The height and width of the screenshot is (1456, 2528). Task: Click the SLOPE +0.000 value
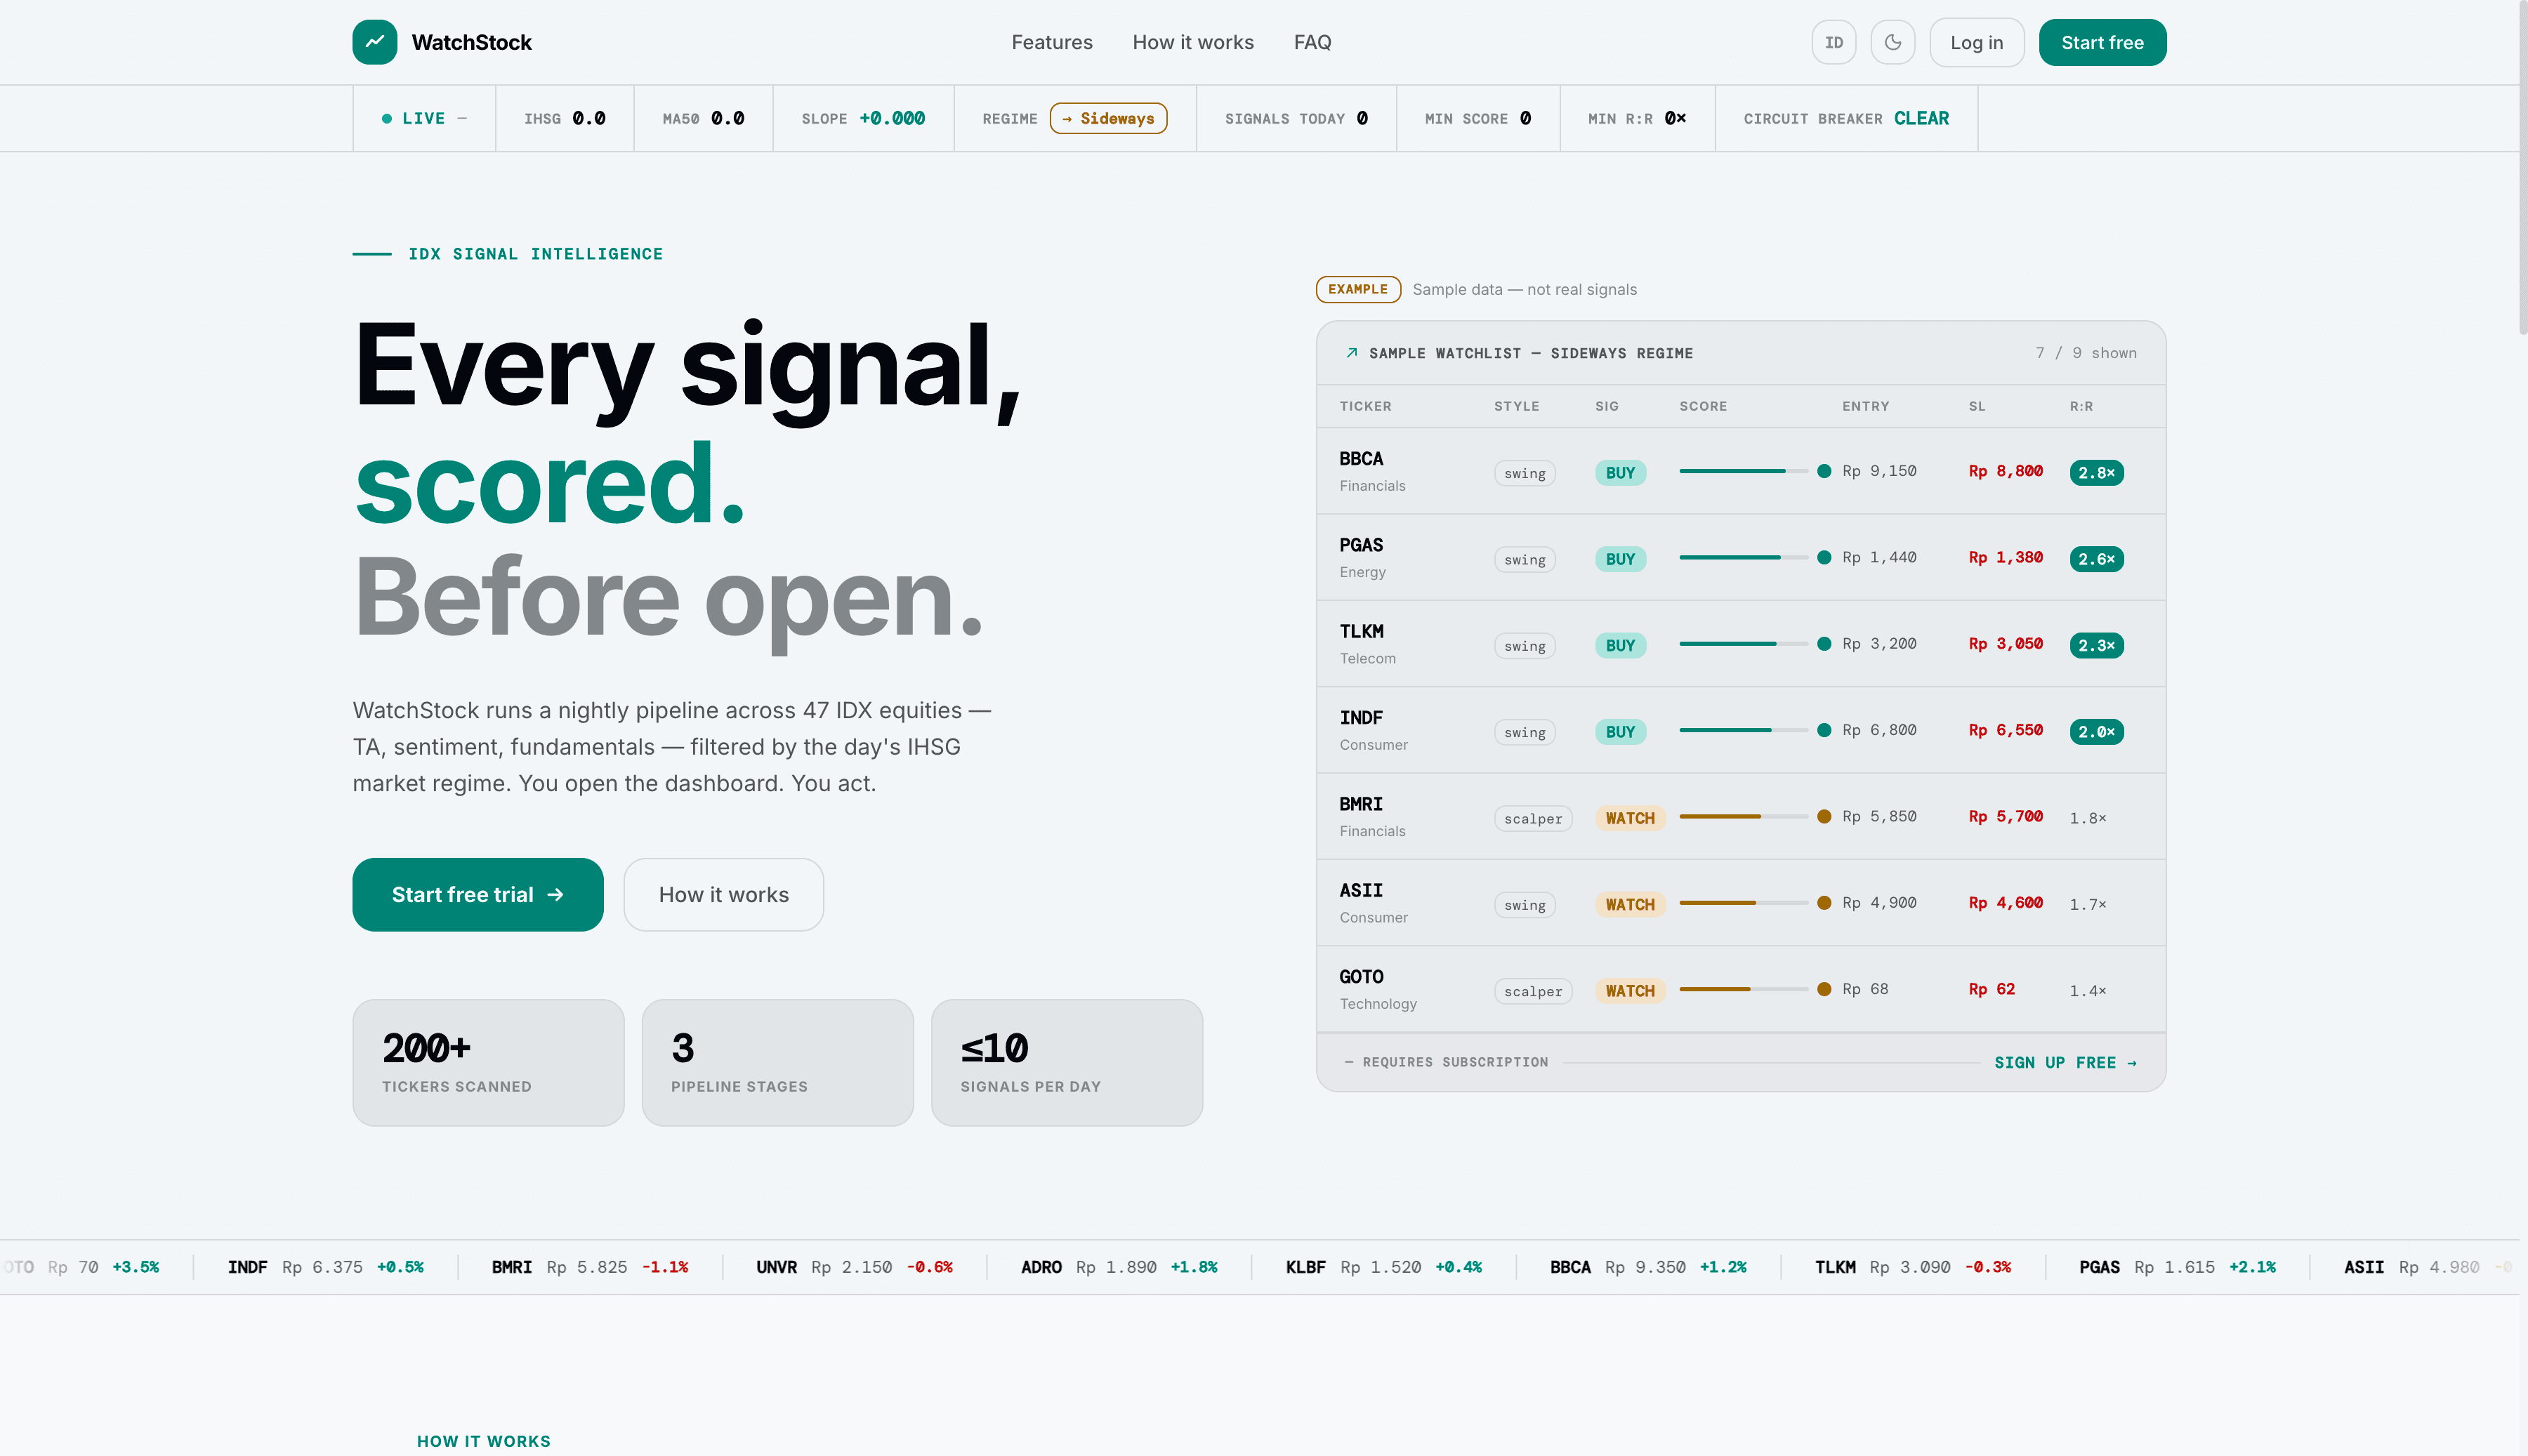click(x=892, y=118)
